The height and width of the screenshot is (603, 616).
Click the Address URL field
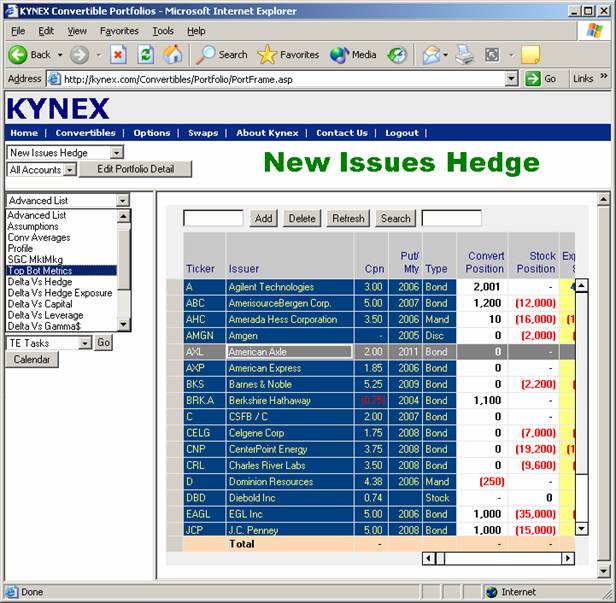coord(283,79)
